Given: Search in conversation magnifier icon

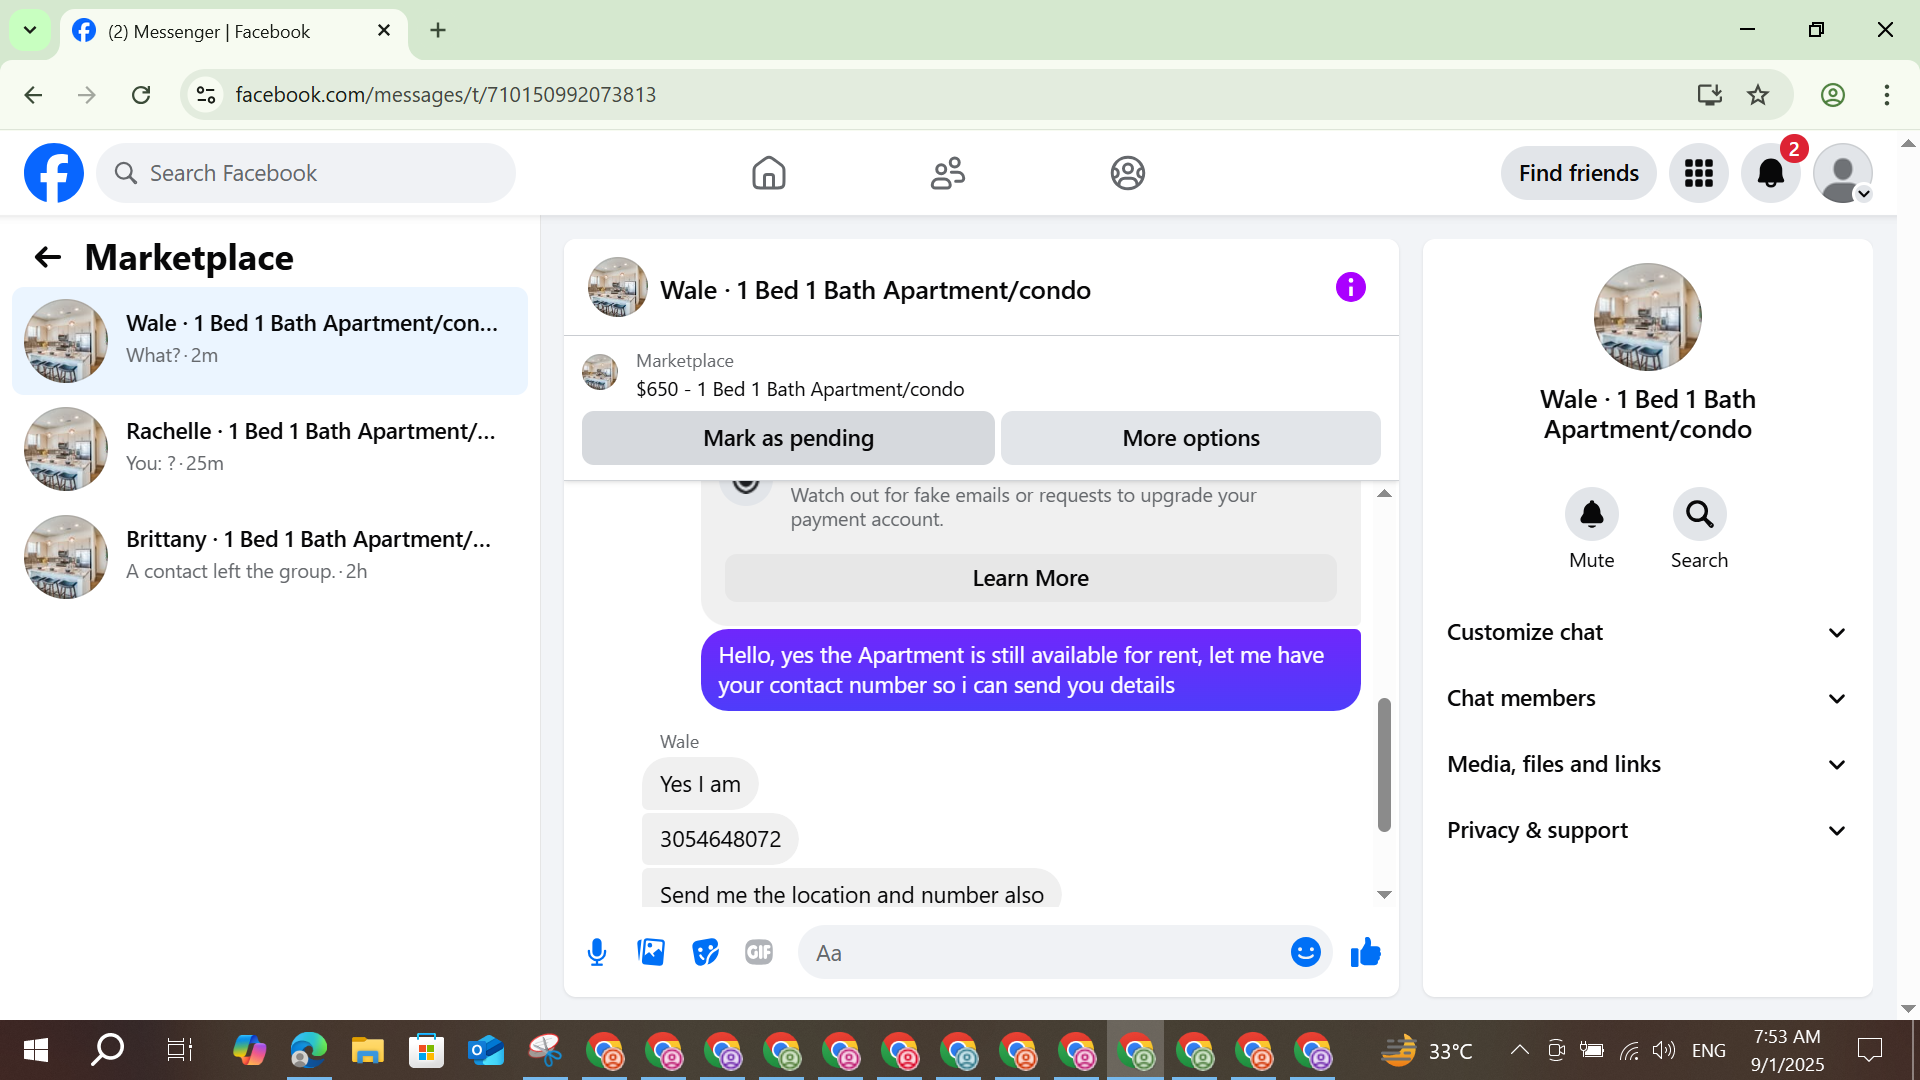Looking at the screenshot, I should (1699, 514).
